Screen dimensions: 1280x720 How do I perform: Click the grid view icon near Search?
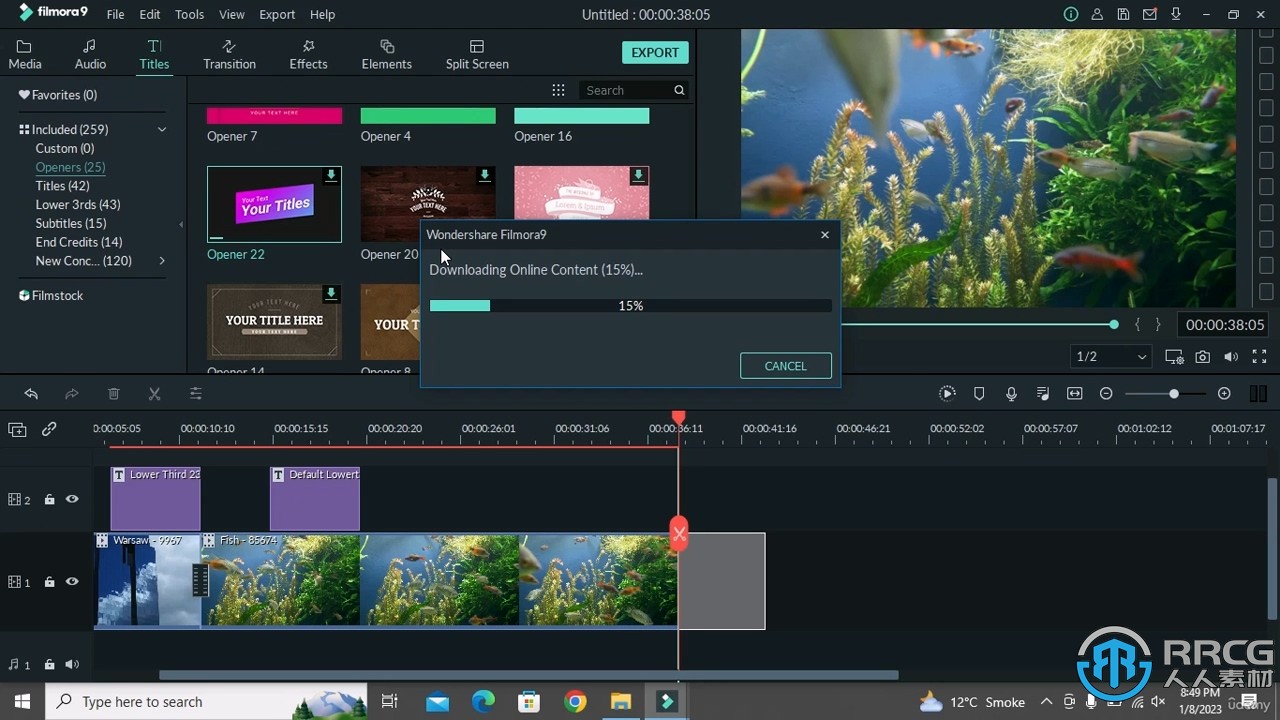tap(558, 90)
